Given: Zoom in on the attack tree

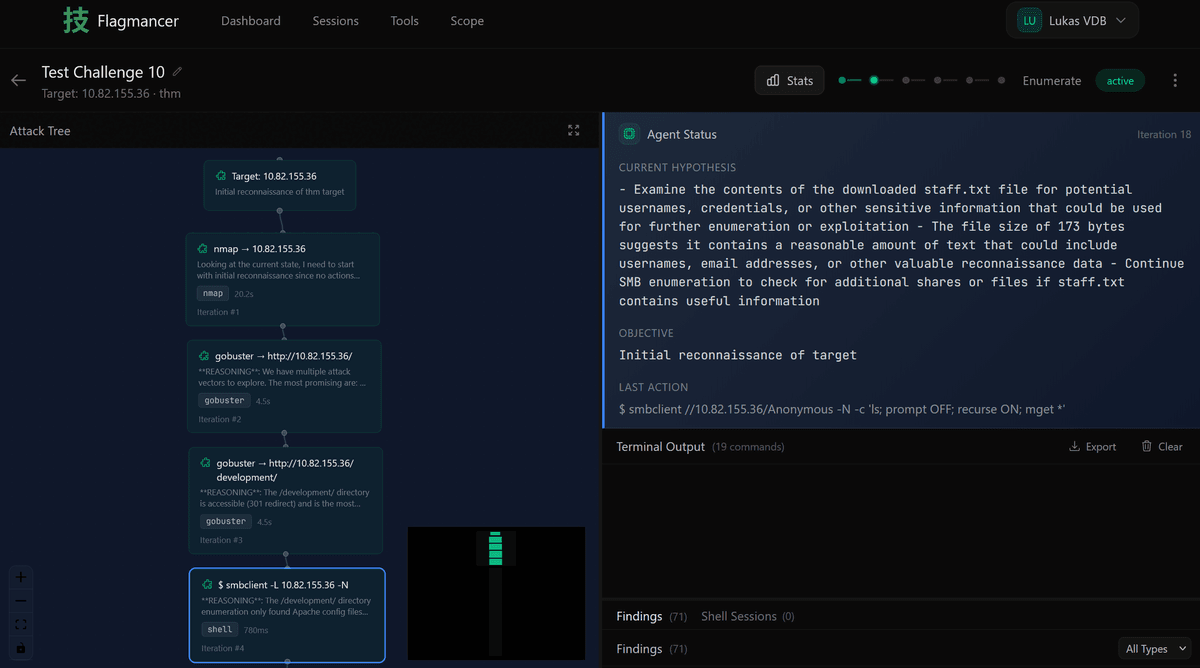Looking at the screenshot, I should click(x=21, y=577).
